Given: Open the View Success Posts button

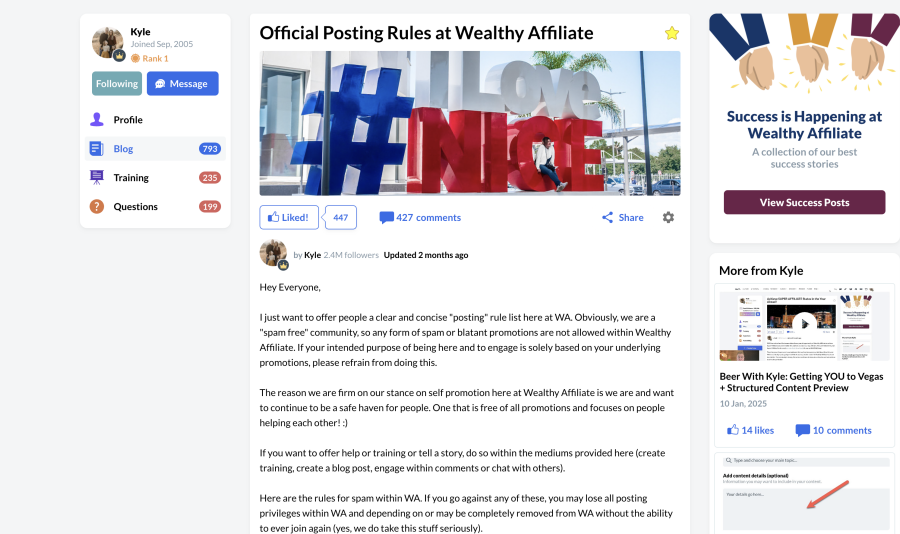Looking at the screenshot, I should click(x=804, y=202).
